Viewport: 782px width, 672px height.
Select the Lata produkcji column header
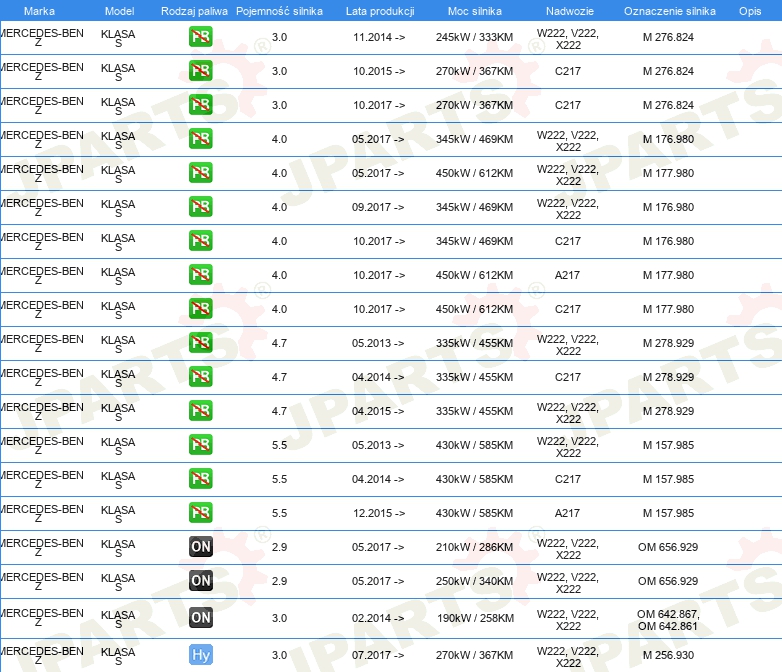[x=380, y=11]
